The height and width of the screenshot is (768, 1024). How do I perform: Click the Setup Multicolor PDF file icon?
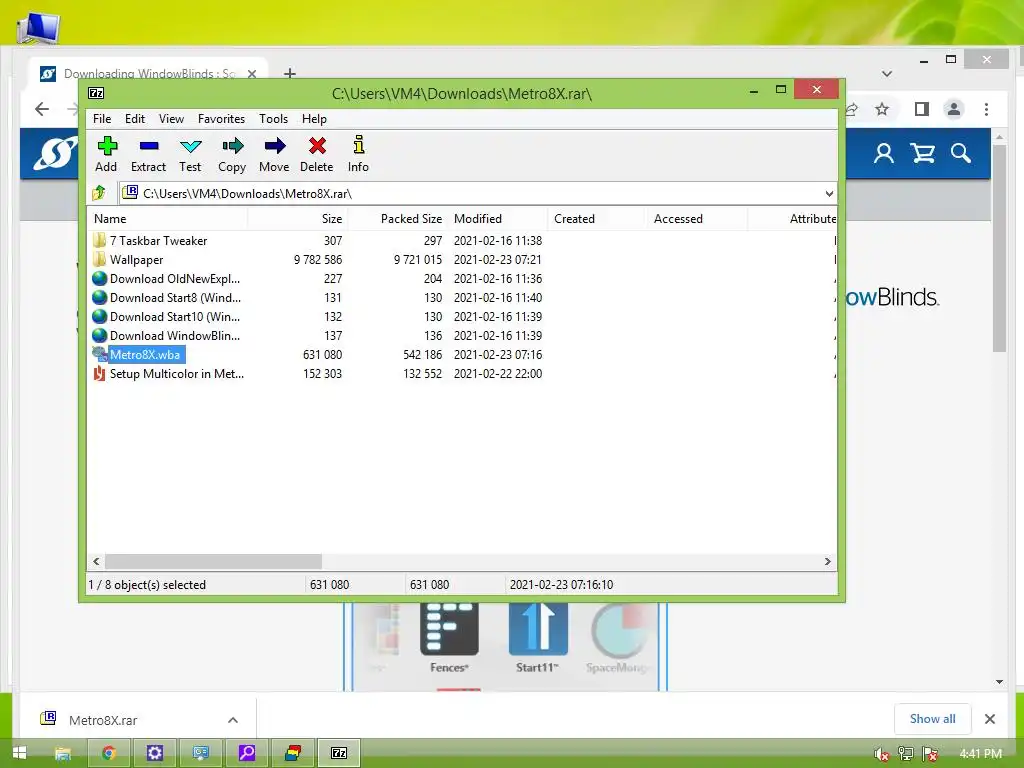point(99,374)
